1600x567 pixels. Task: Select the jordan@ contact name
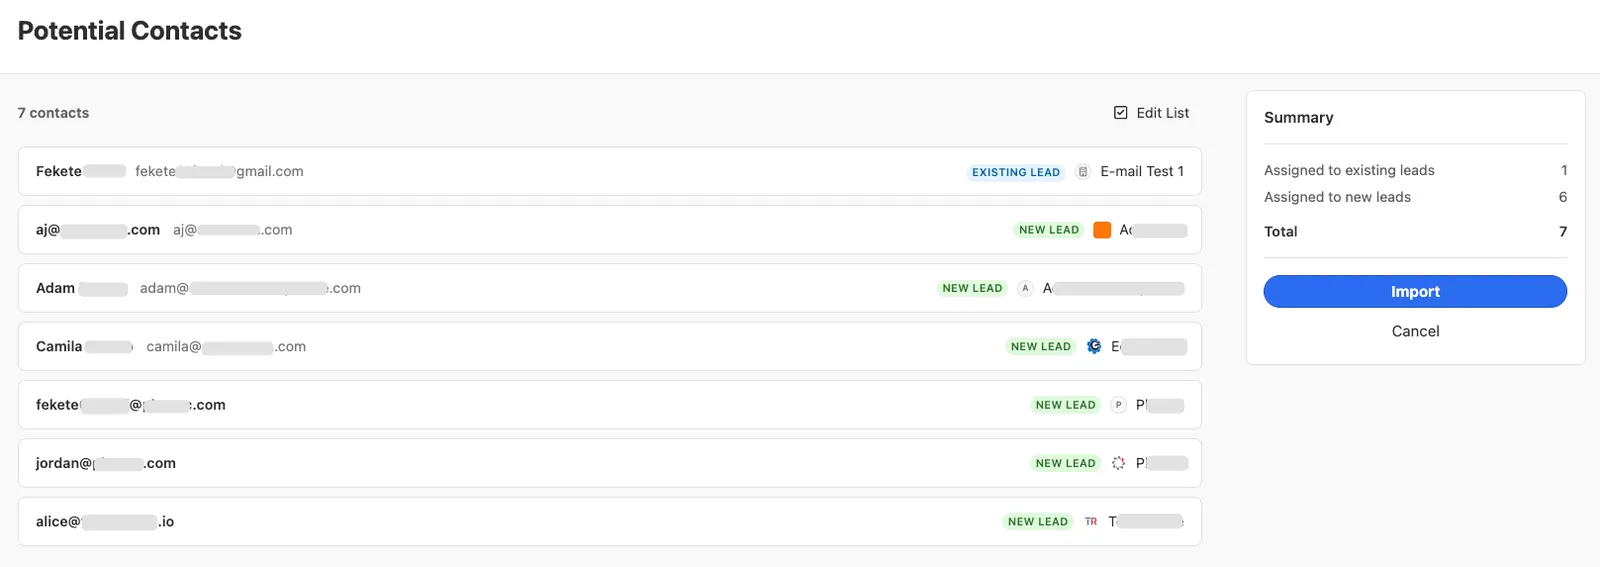click(x=106, y=463)
